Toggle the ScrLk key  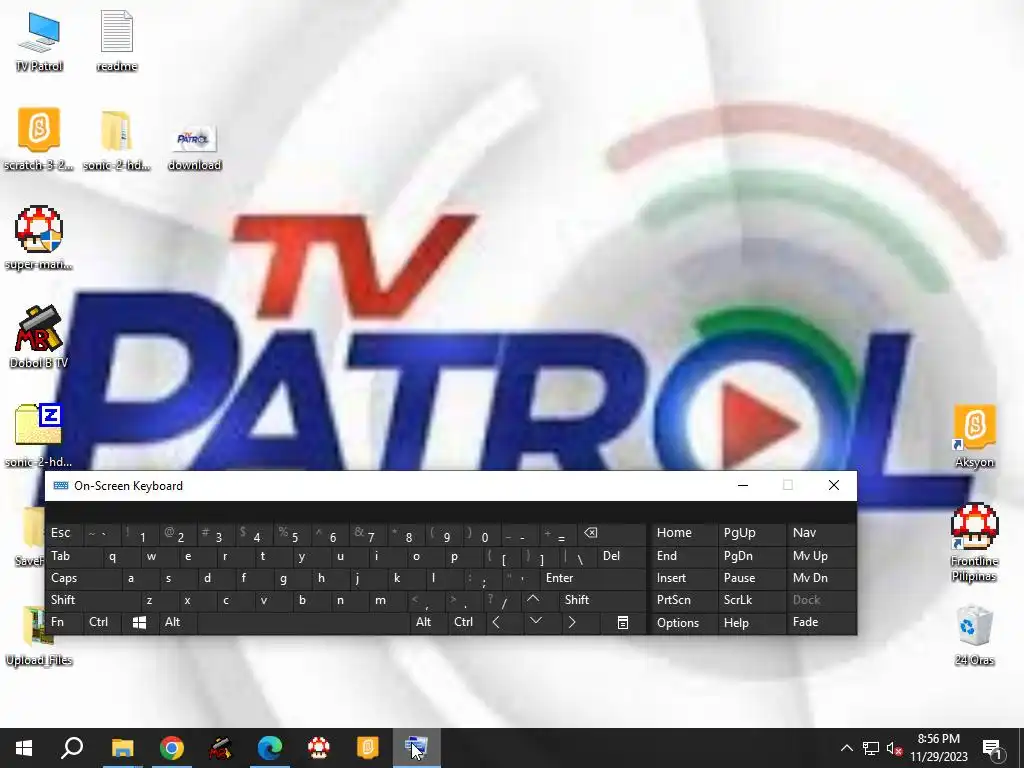click(x=750, y=600)
